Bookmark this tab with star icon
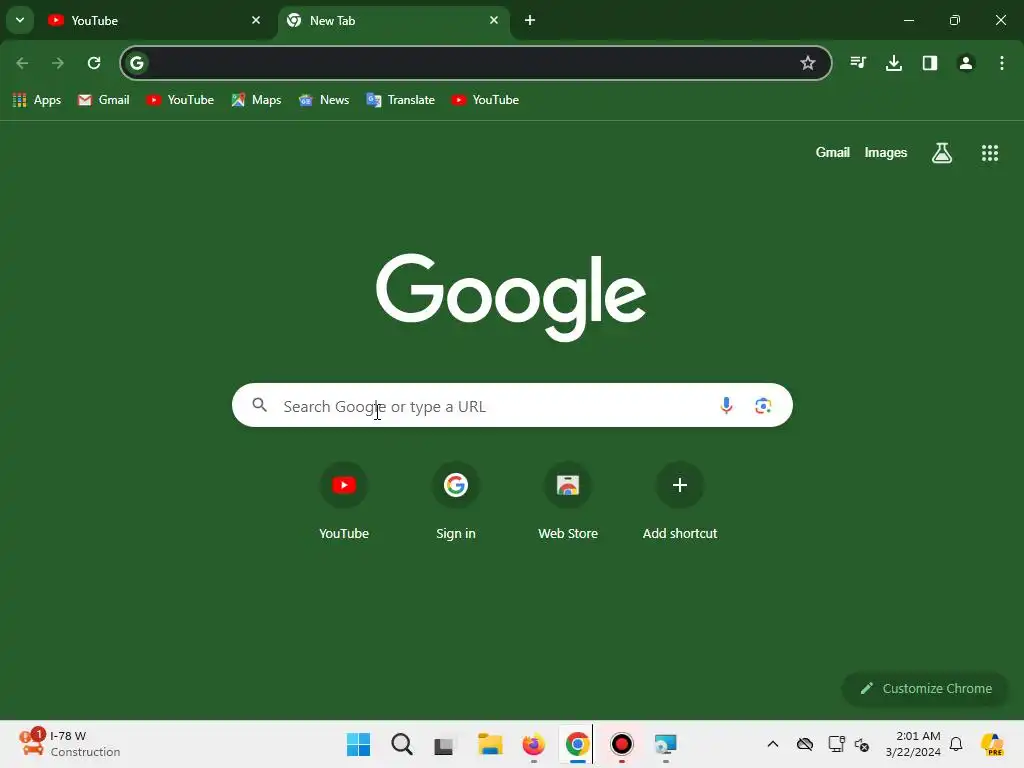Screen dimensions: 1024x768 808,63
